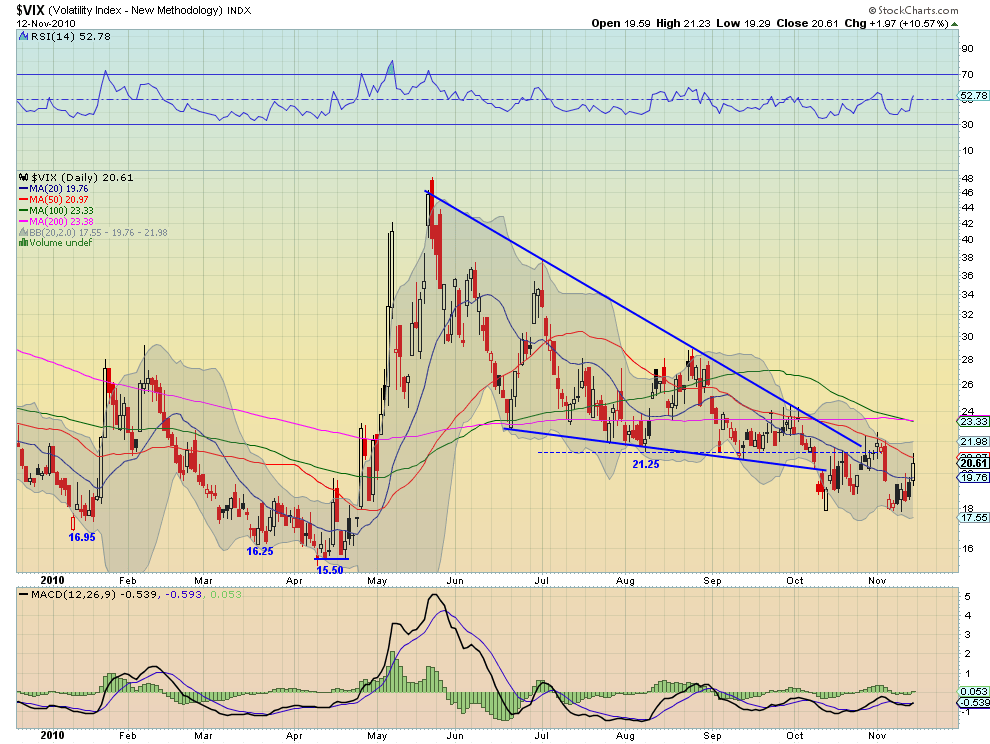This screenshot has width=990, height=744.
Task: Click the candlestick icon beside $VIX (Daily)
Action: (x=24, y=177)
